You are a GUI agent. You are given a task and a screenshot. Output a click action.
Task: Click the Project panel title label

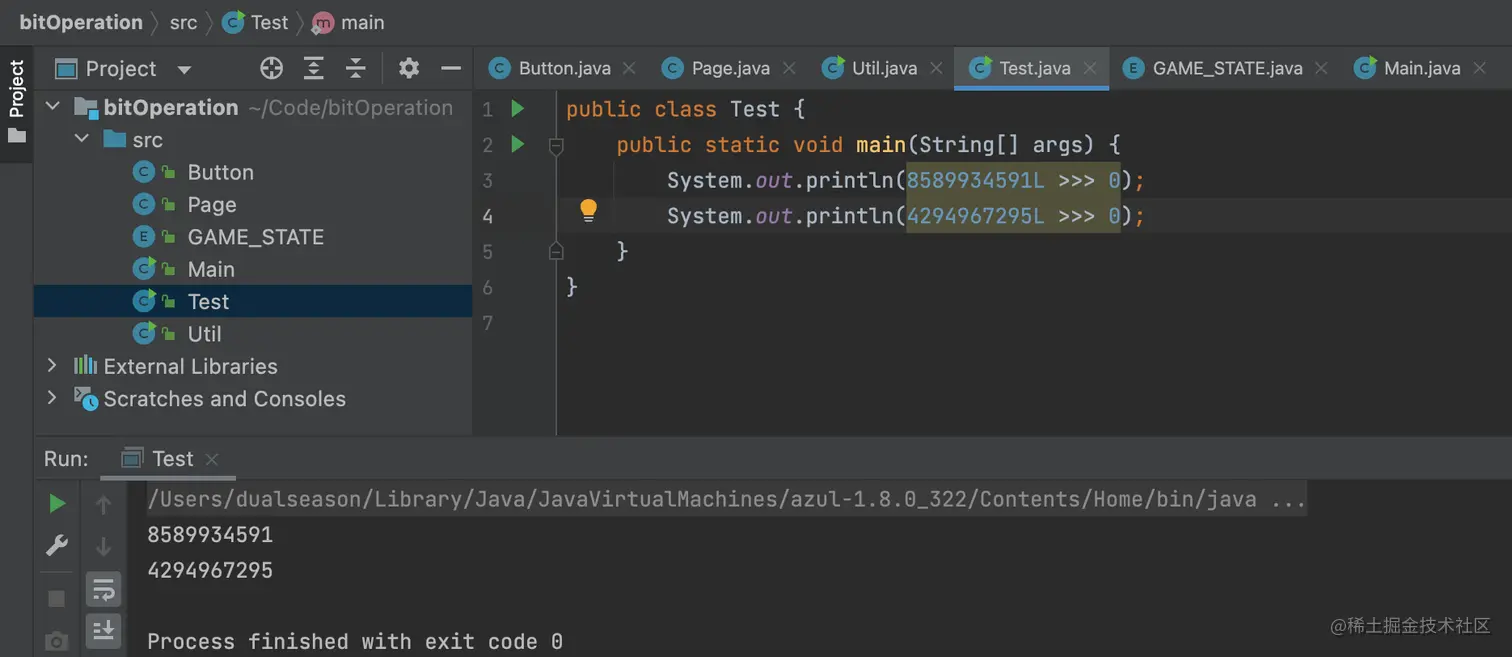coord(121,69)
